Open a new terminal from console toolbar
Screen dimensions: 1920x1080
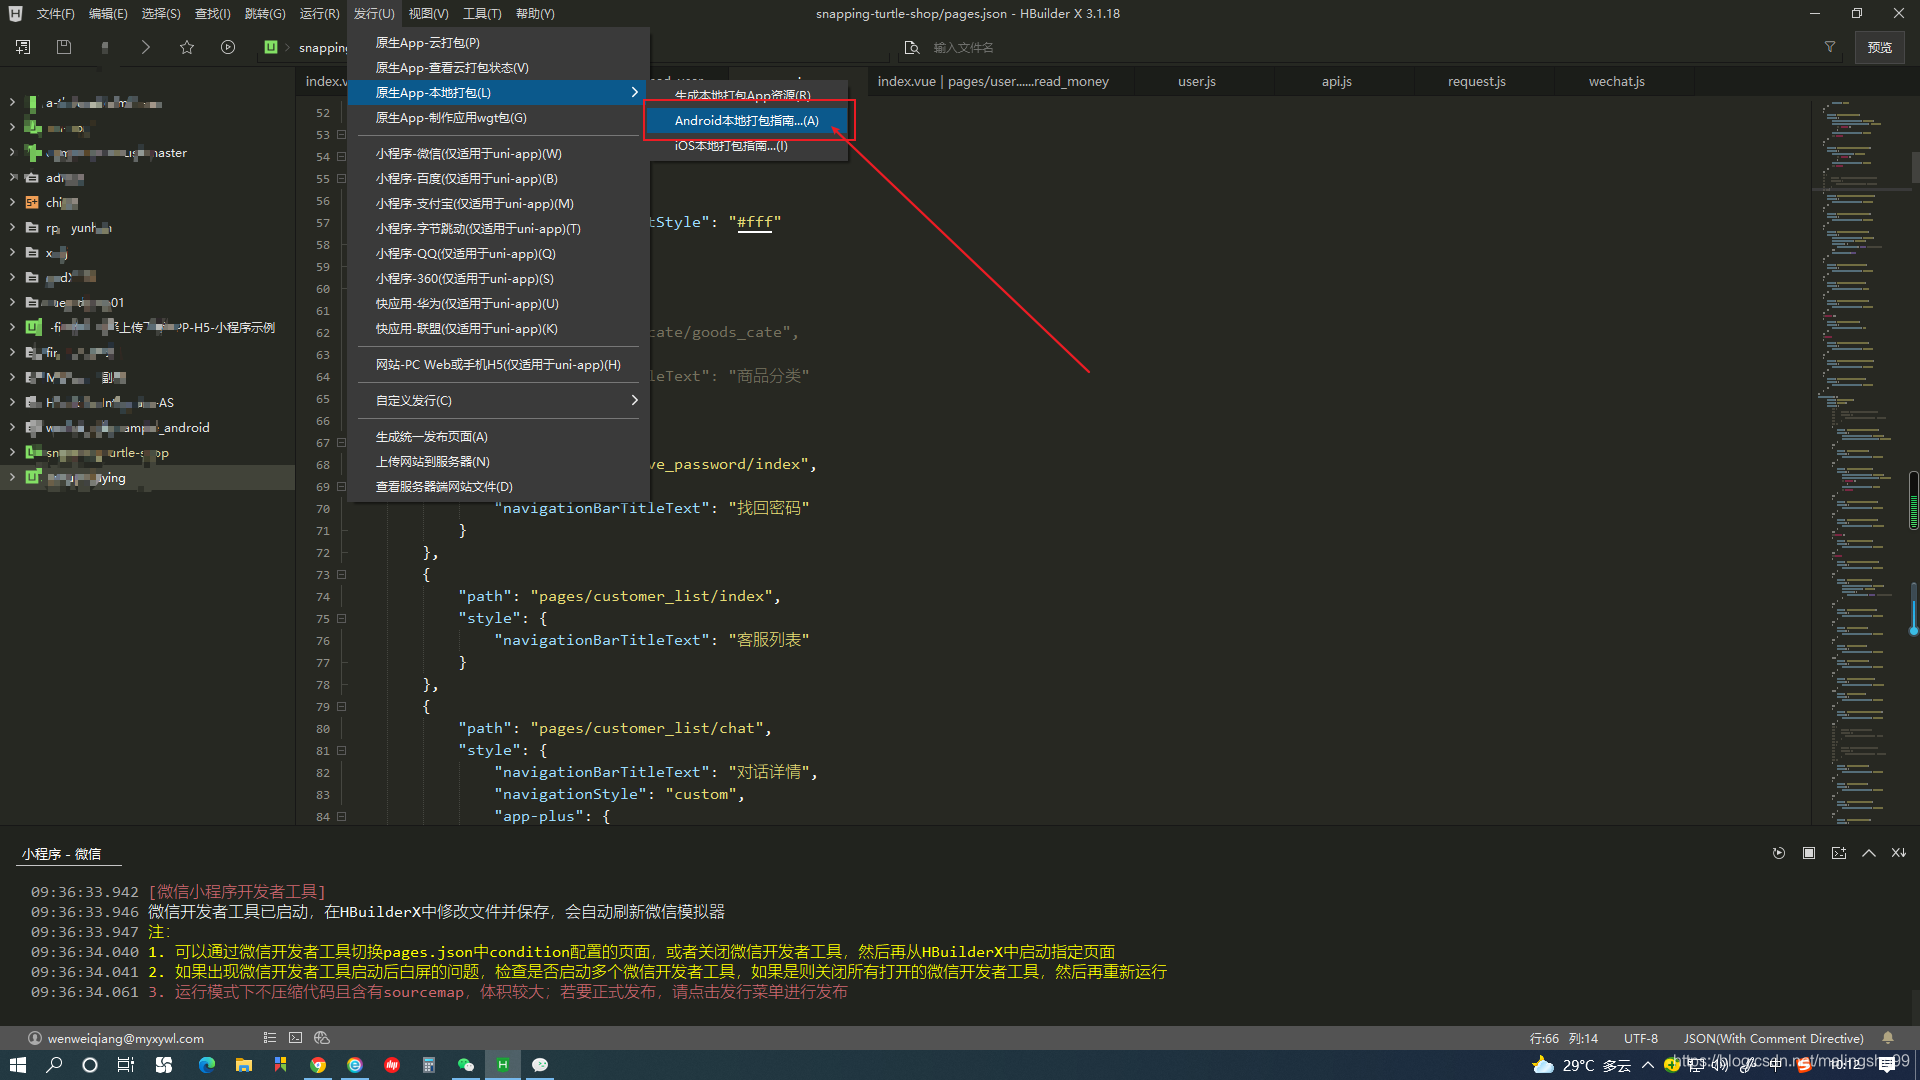click(x=1838, y=853)
